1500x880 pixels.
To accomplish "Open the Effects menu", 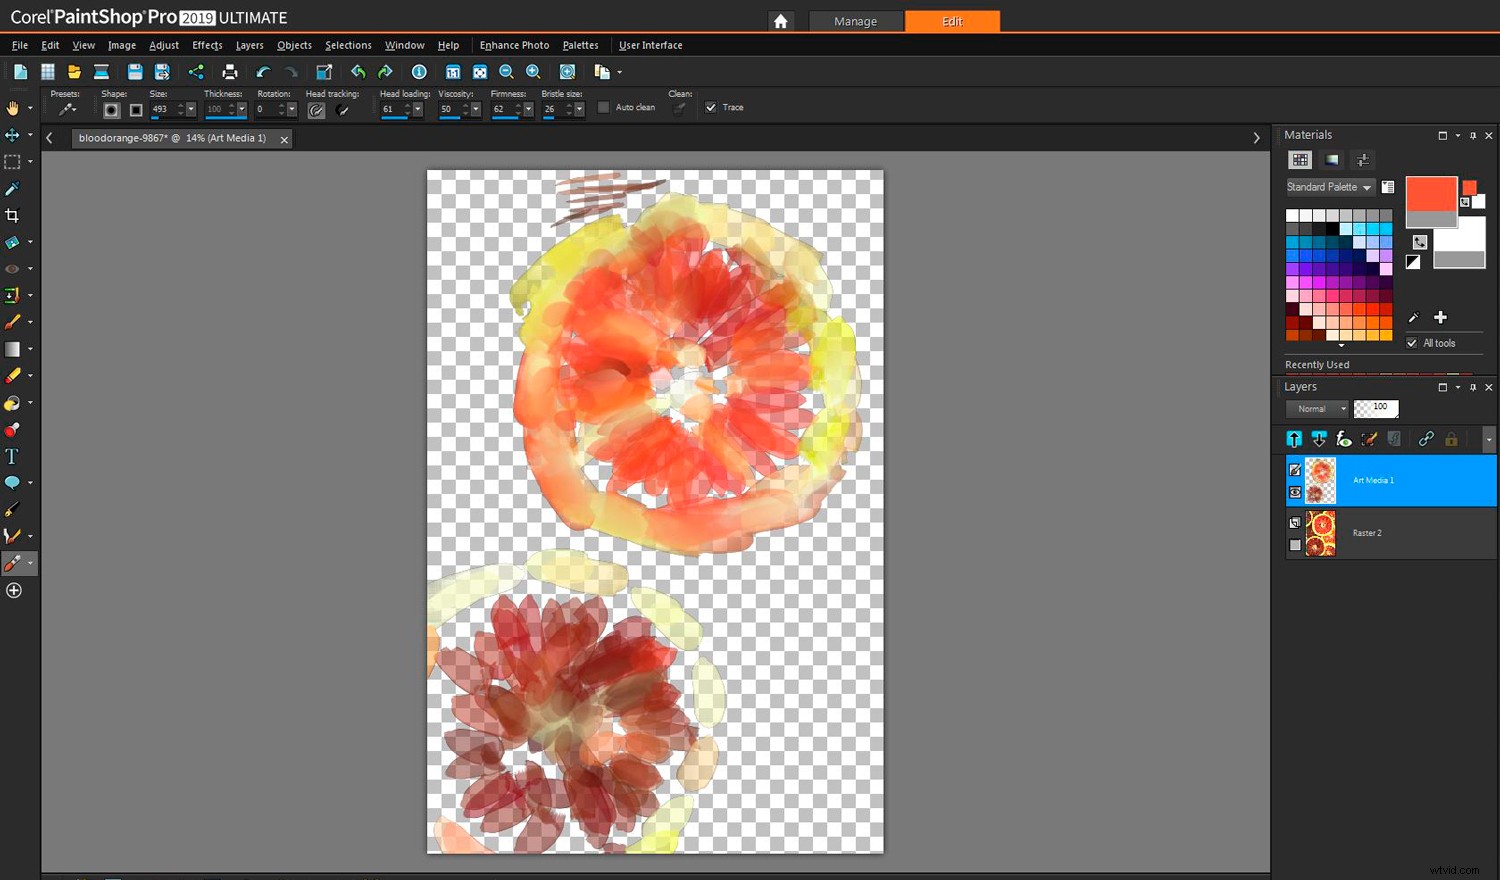I will (206, 45).
